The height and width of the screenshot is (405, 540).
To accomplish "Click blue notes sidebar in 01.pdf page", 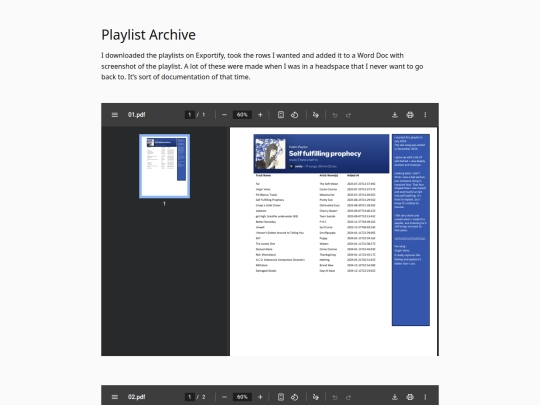I will click(x=411, y=230).
